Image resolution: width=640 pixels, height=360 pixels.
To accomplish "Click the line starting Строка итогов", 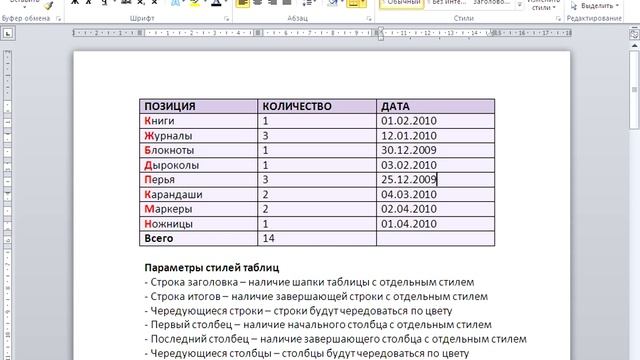I will tap(316, 296).
